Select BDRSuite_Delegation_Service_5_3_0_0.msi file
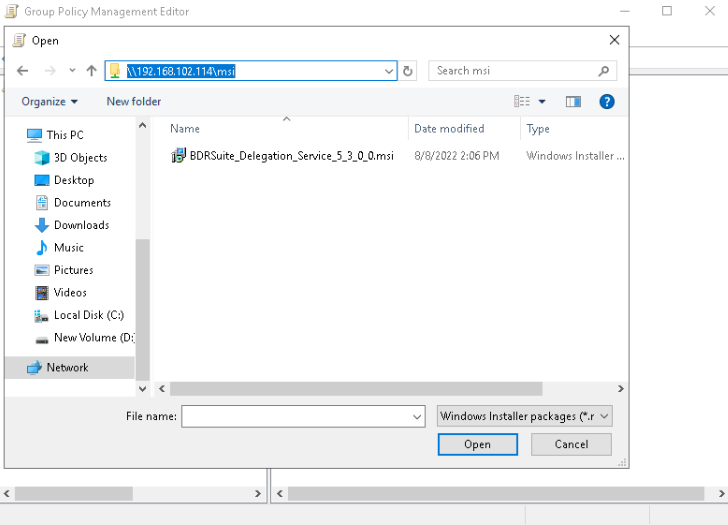Viewport: 728px width, 525px height. [292, 156]
